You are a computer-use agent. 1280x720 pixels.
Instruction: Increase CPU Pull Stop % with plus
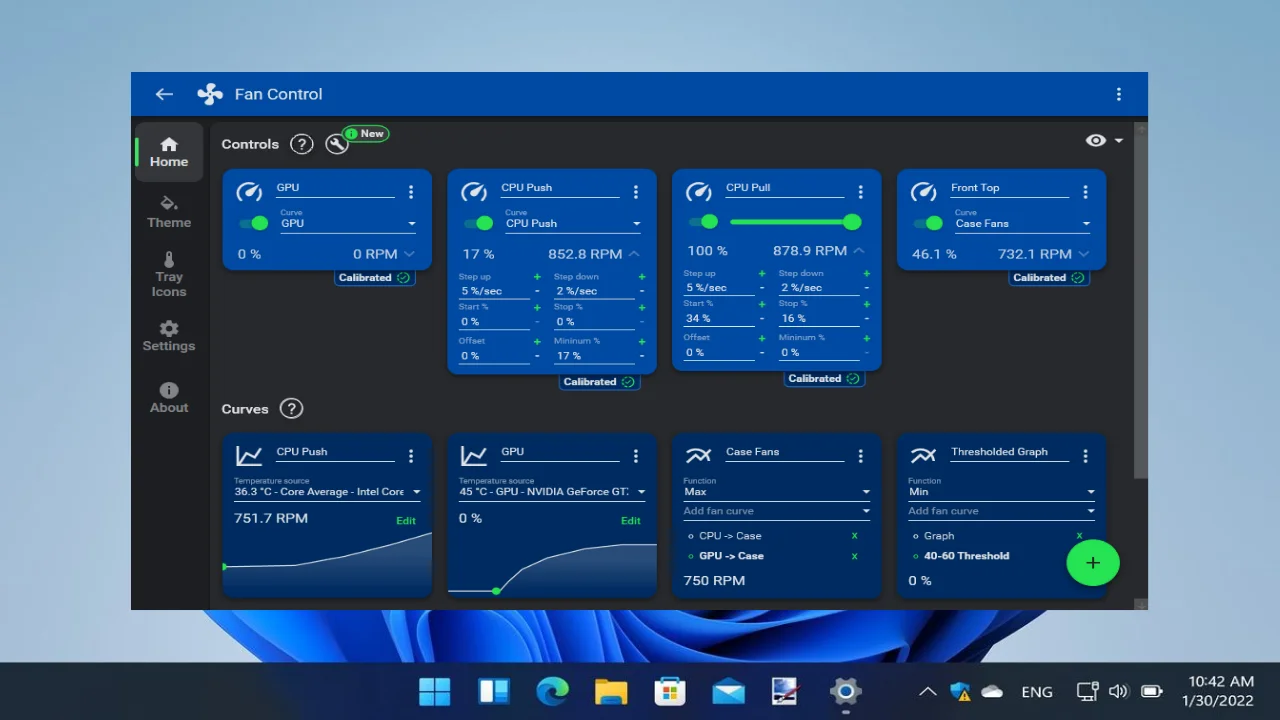click(867, 303)
